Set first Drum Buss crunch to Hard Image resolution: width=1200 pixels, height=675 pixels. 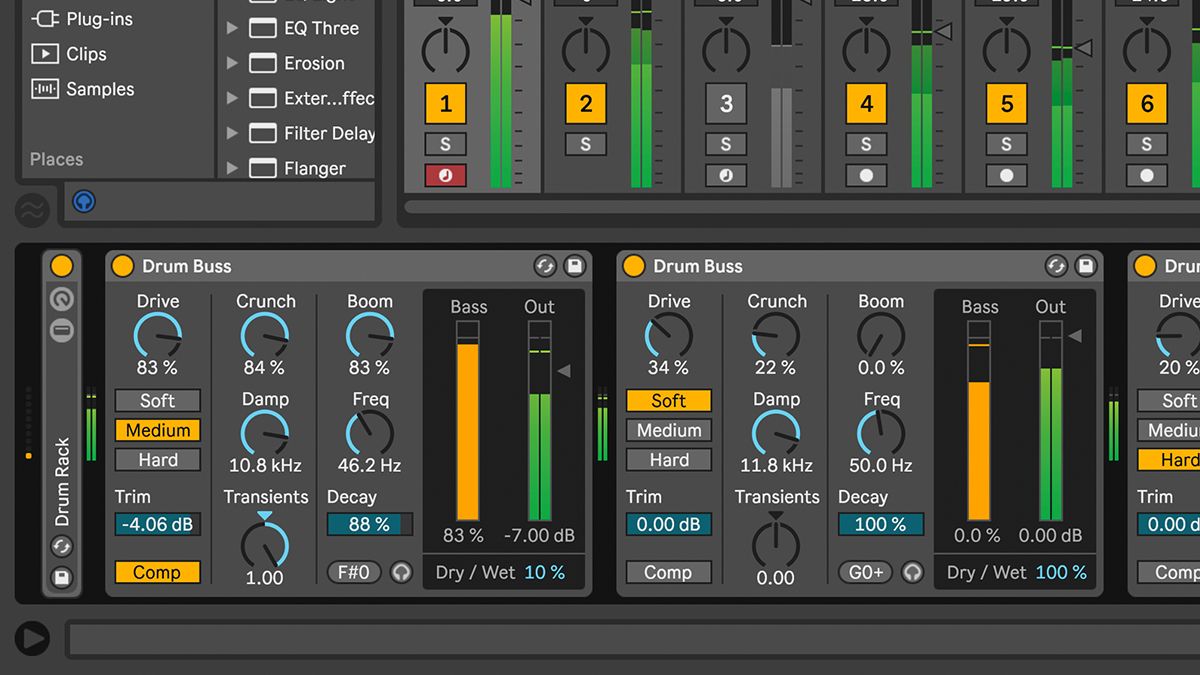click(157, 459)
